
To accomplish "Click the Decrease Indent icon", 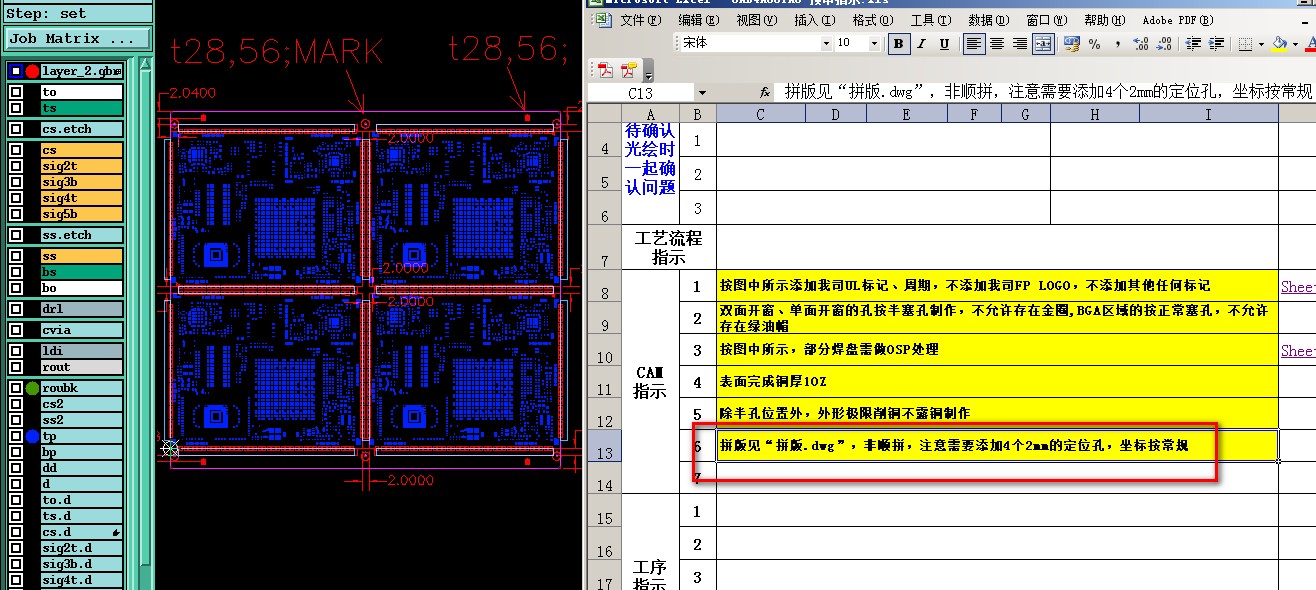I will [x=1193, y=43].
